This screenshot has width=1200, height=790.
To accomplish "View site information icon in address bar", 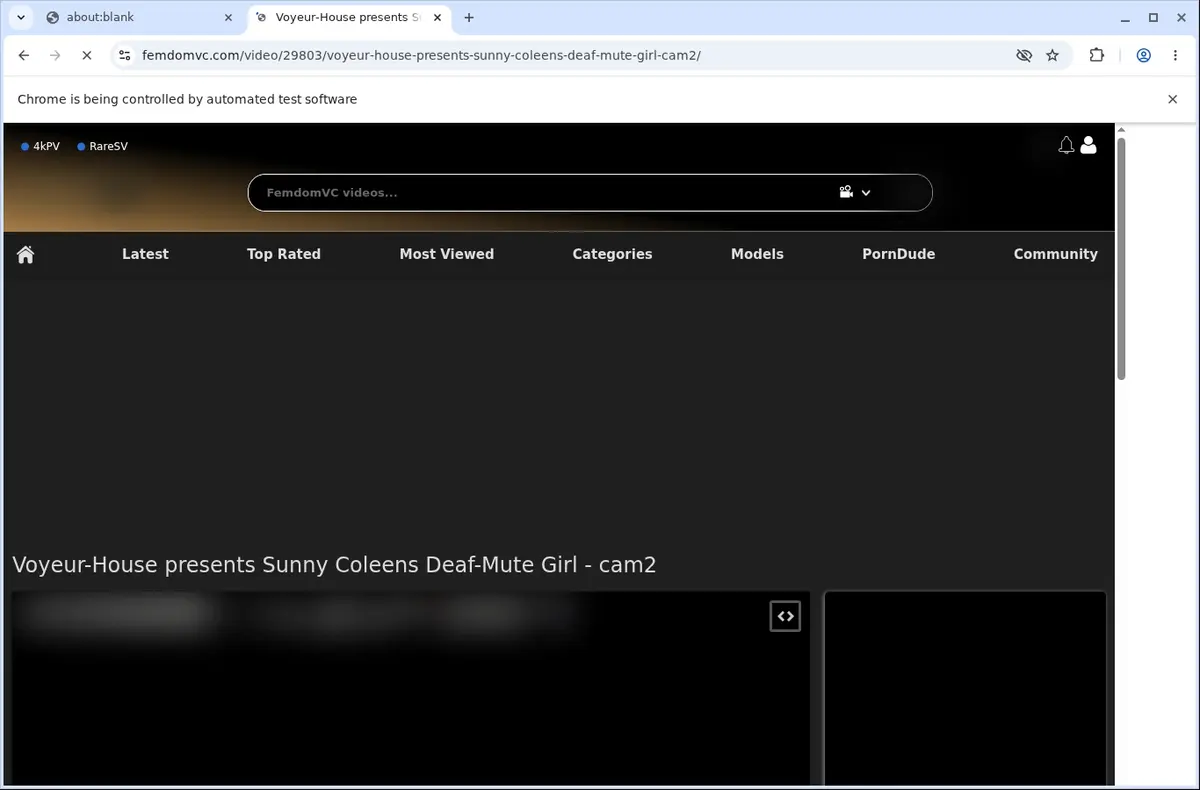I will point(124,56).
